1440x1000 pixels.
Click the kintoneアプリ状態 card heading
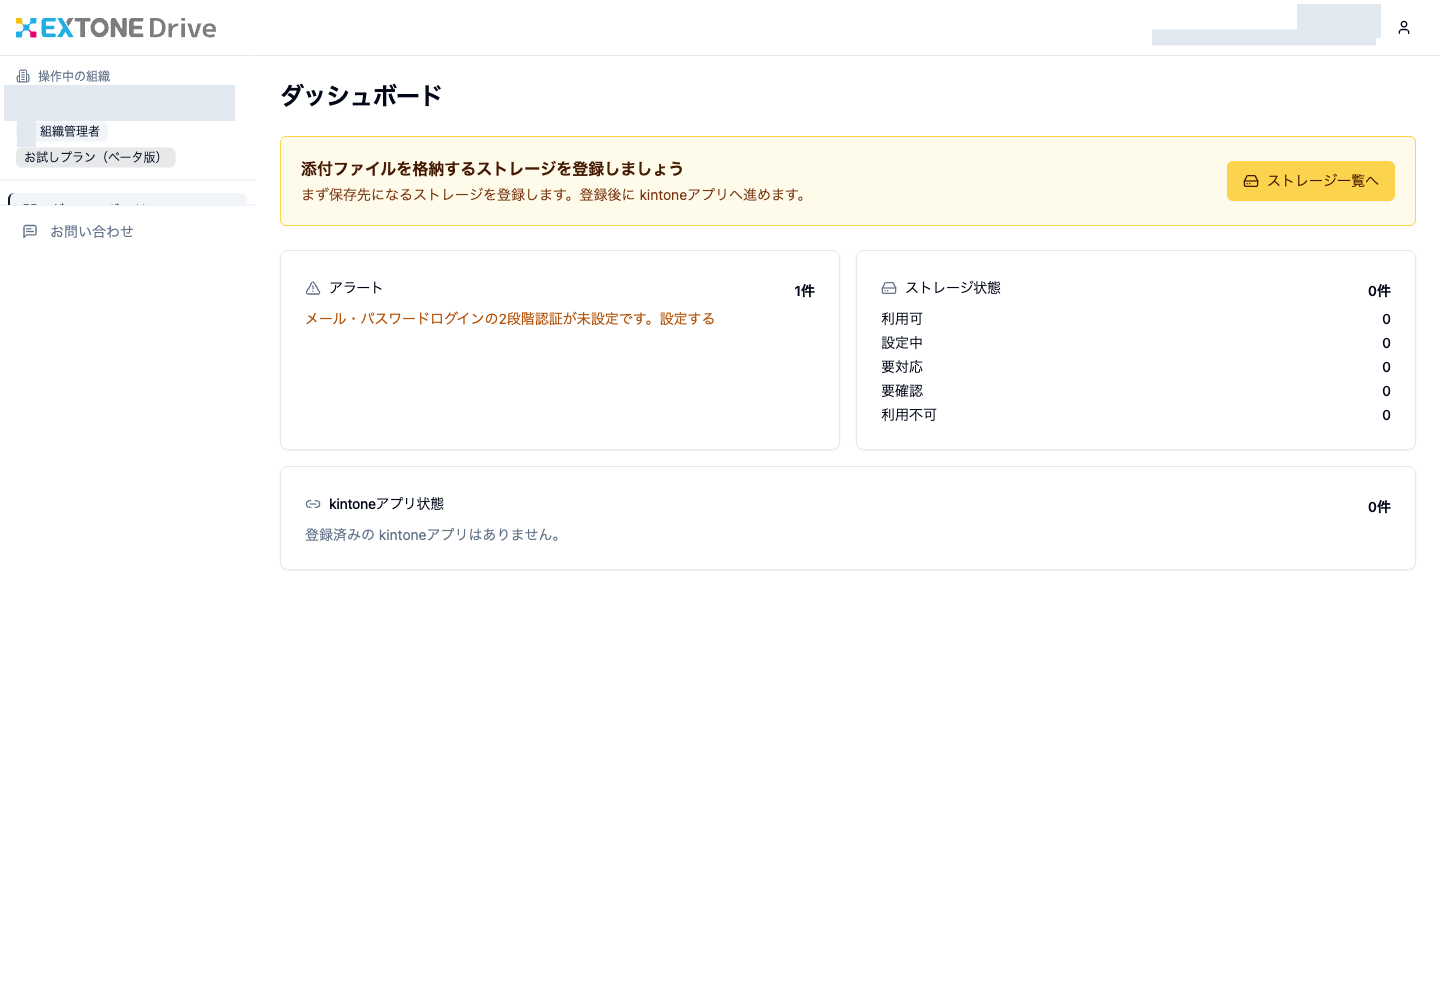(x=386, y=504)
